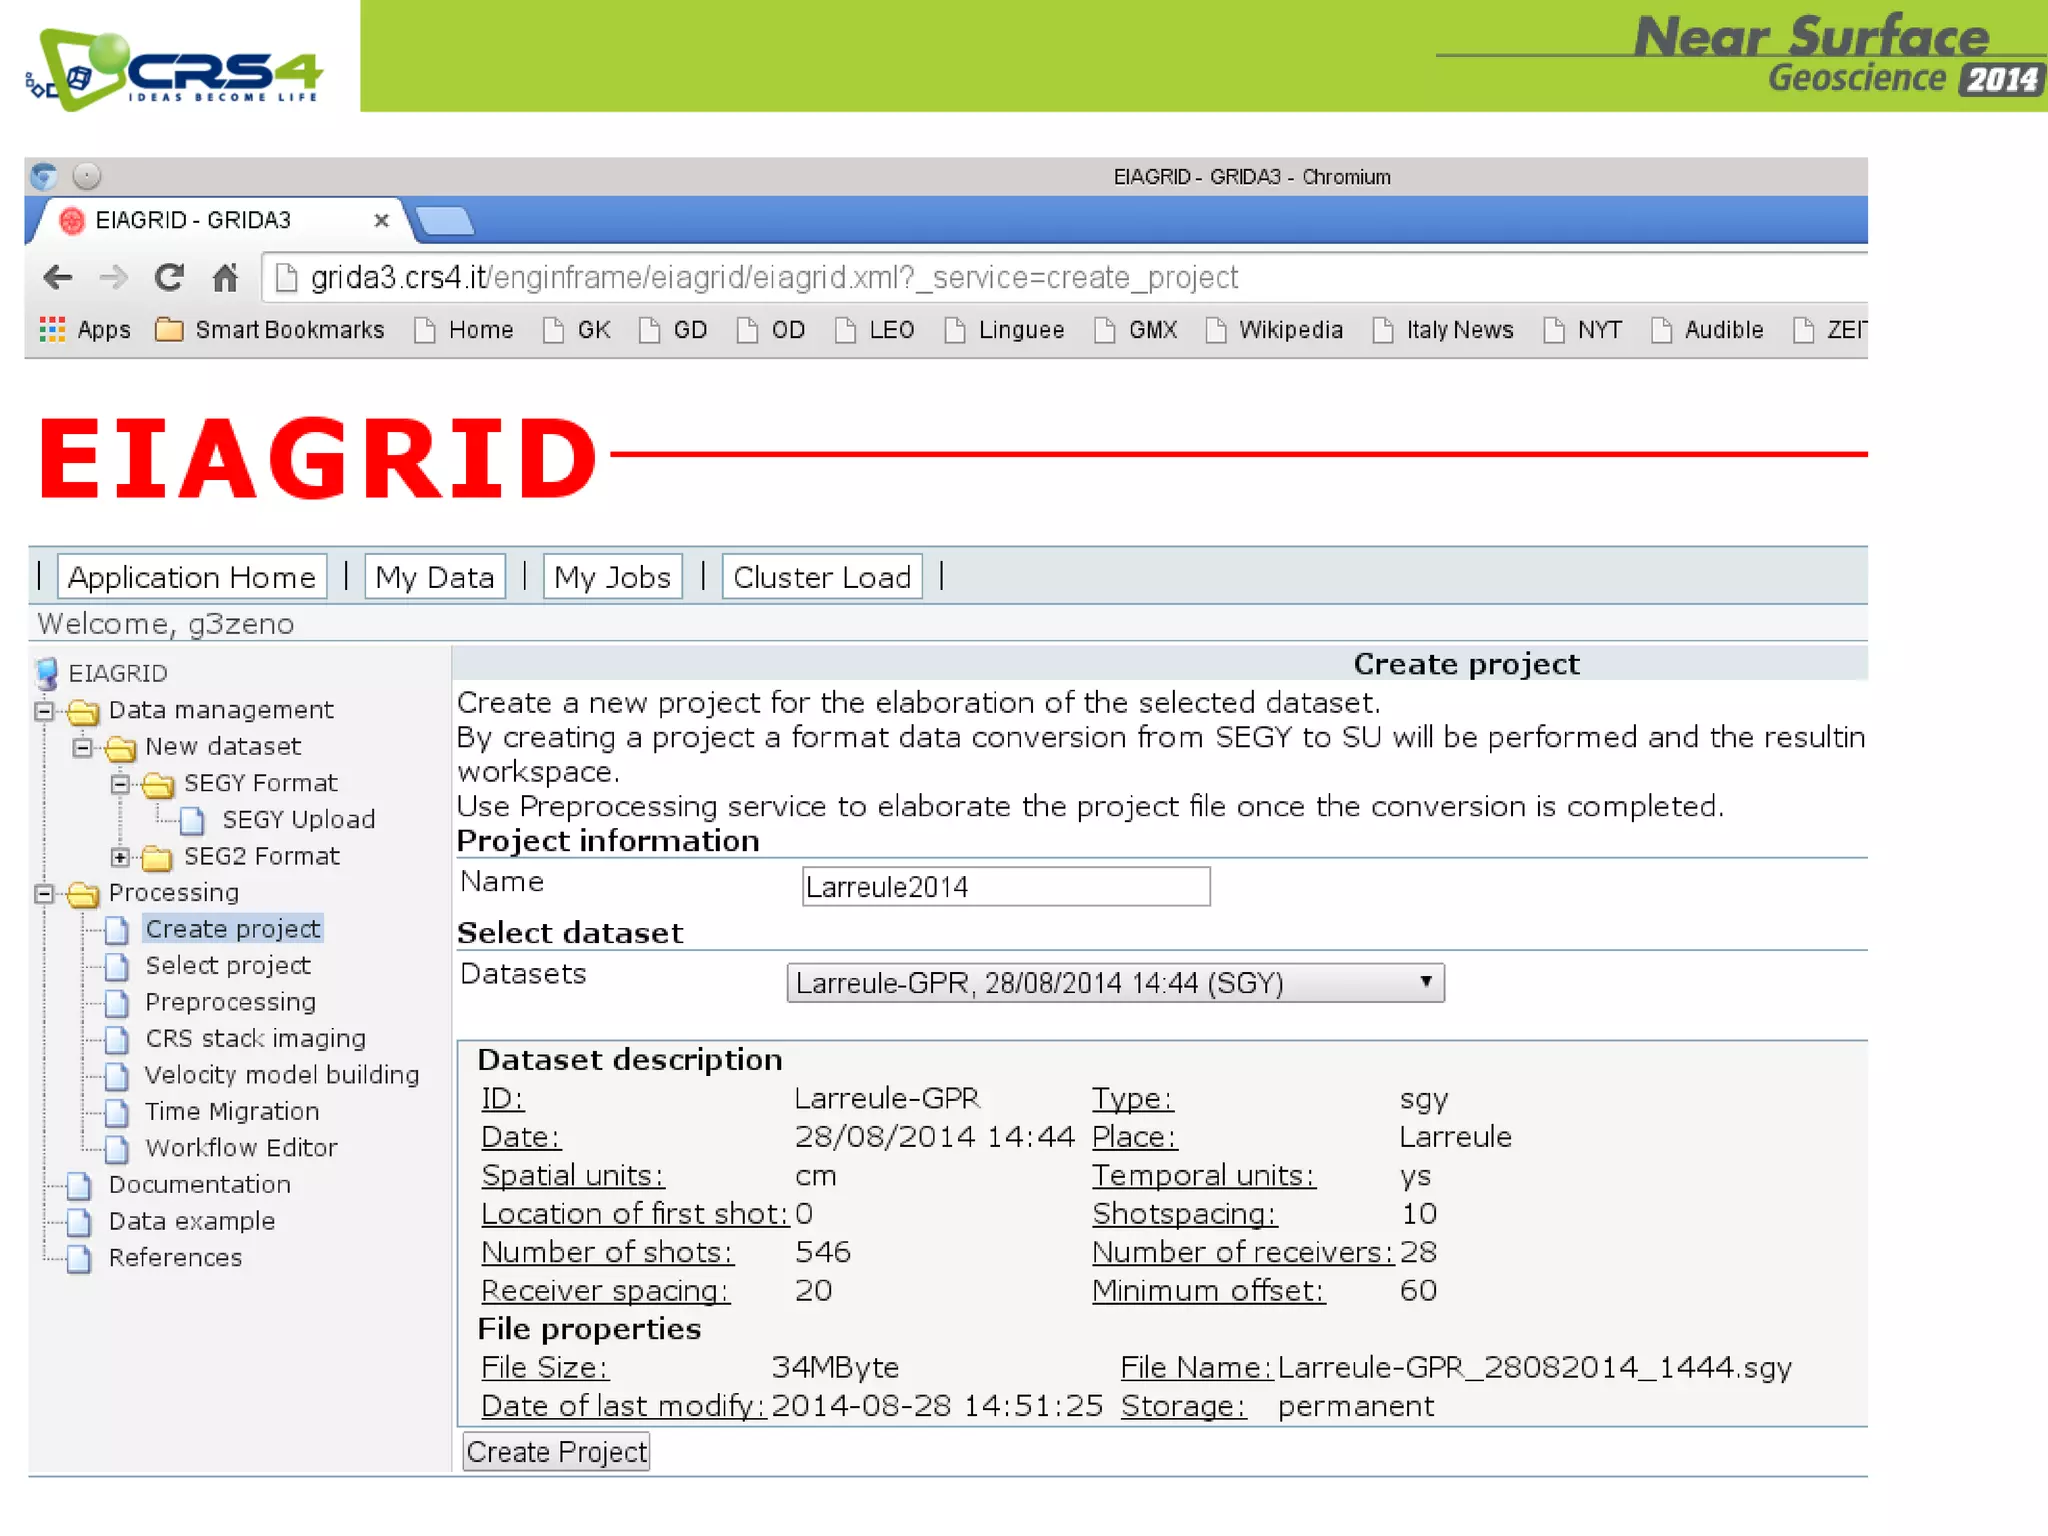Select CRS stack imaging in tree
This screenshot has width=2048, height=1536.
[x=255, y=1038]
